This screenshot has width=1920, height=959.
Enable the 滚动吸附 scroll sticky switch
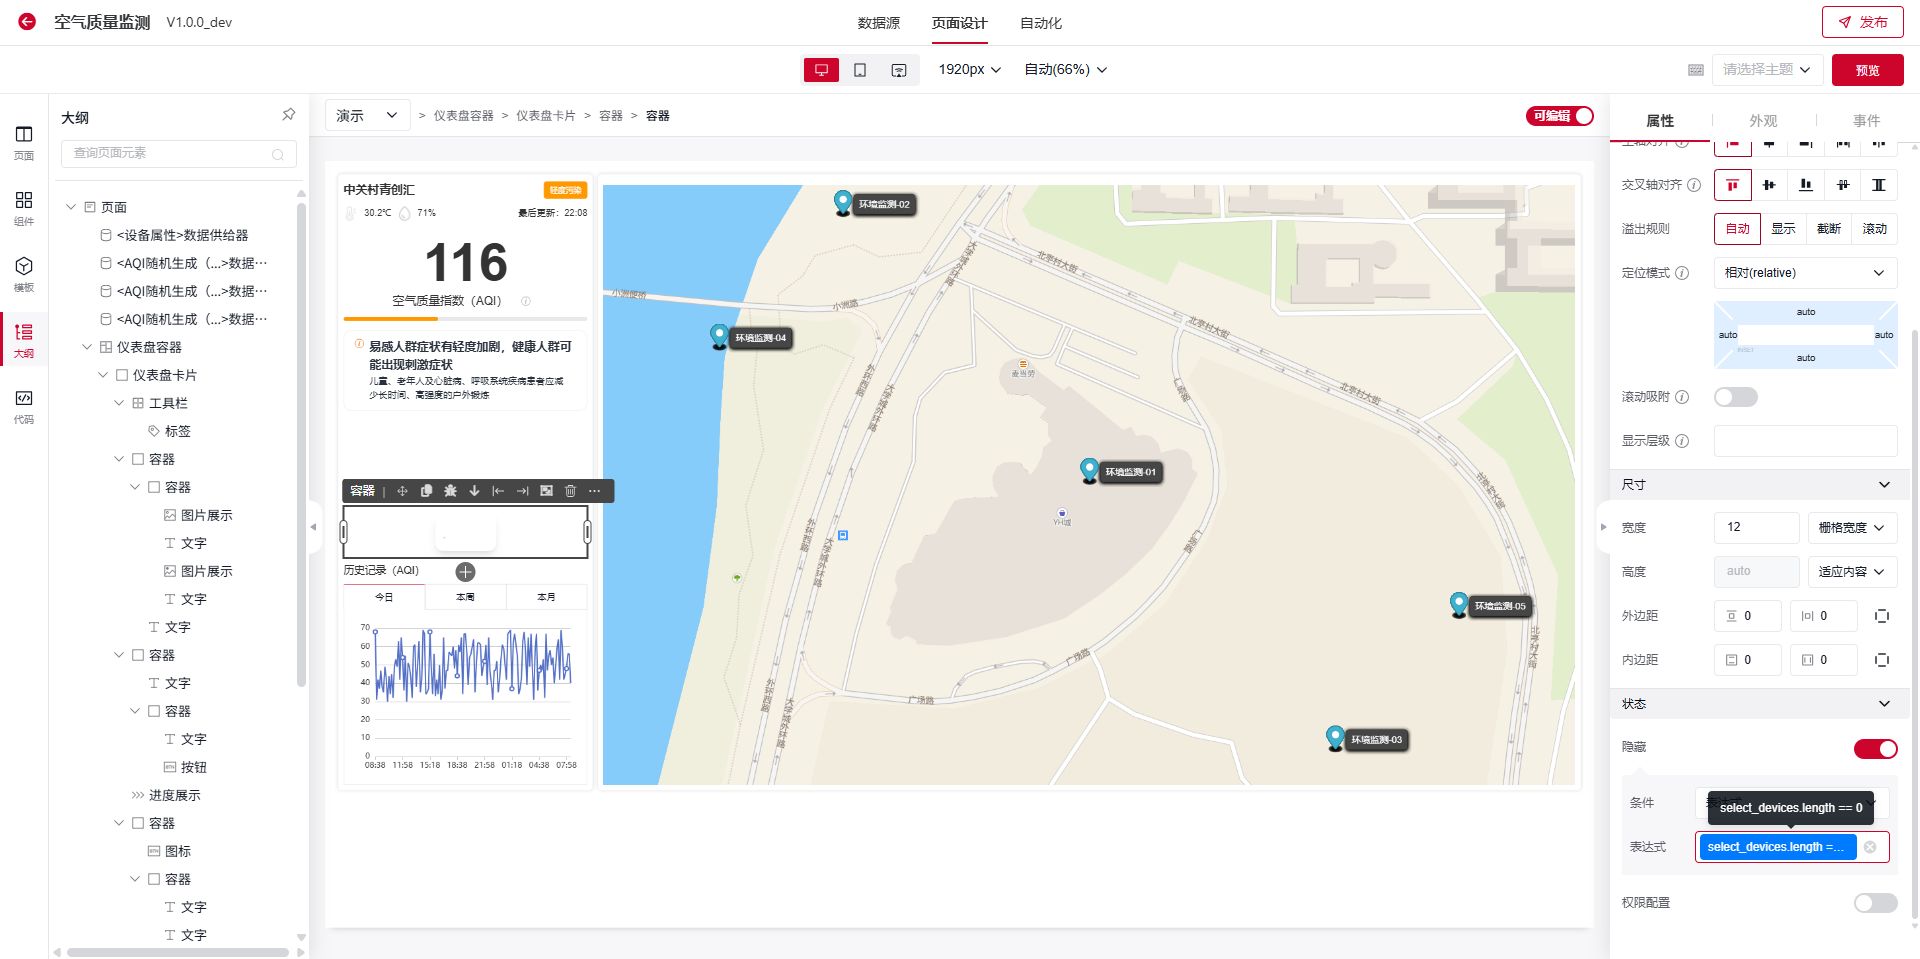pyautogui.click(x=1735, y=397)
